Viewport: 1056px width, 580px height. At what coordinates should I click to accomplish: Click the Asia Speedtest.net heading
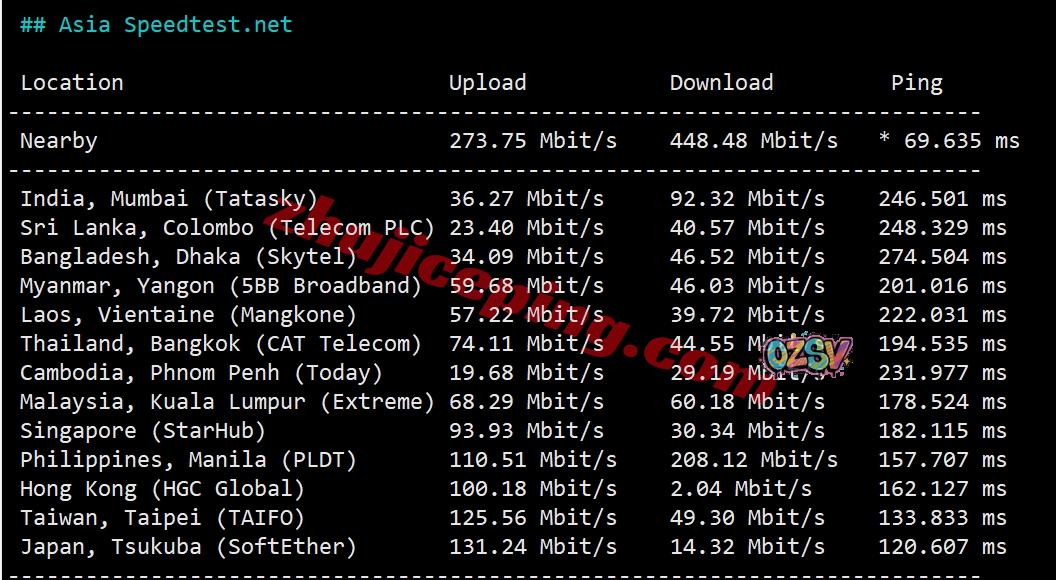156,25
